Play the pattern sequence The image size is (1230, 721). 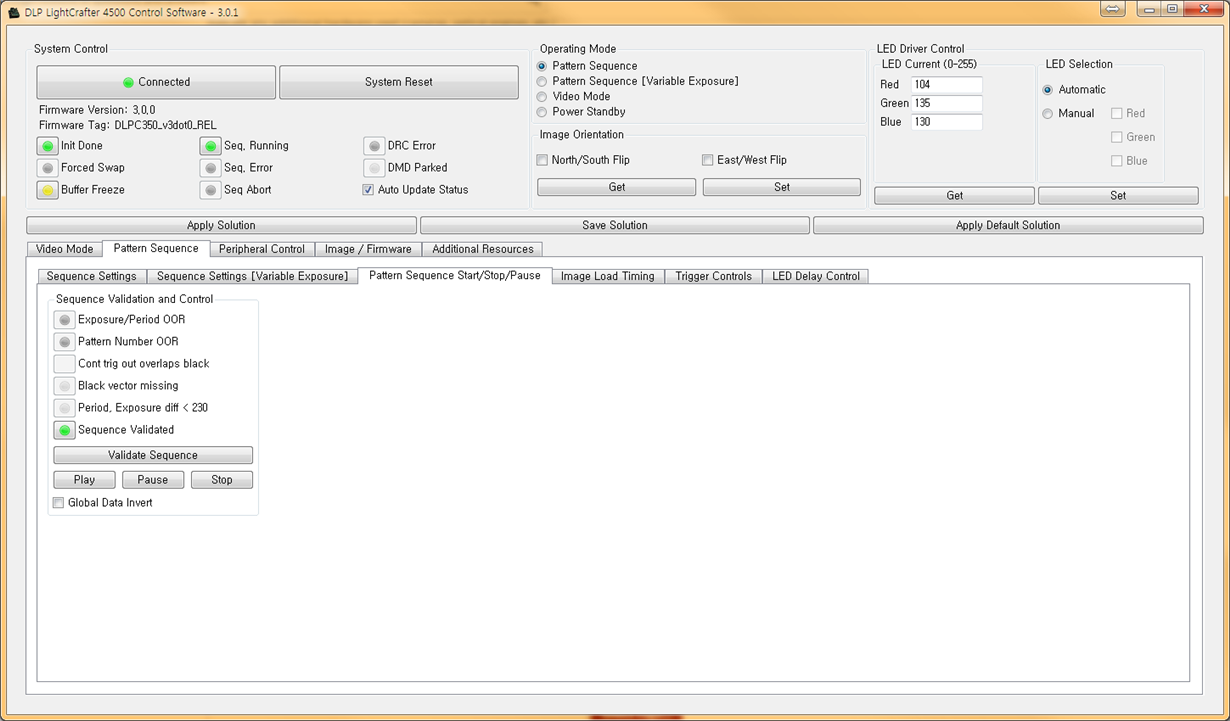click(85, 480)
